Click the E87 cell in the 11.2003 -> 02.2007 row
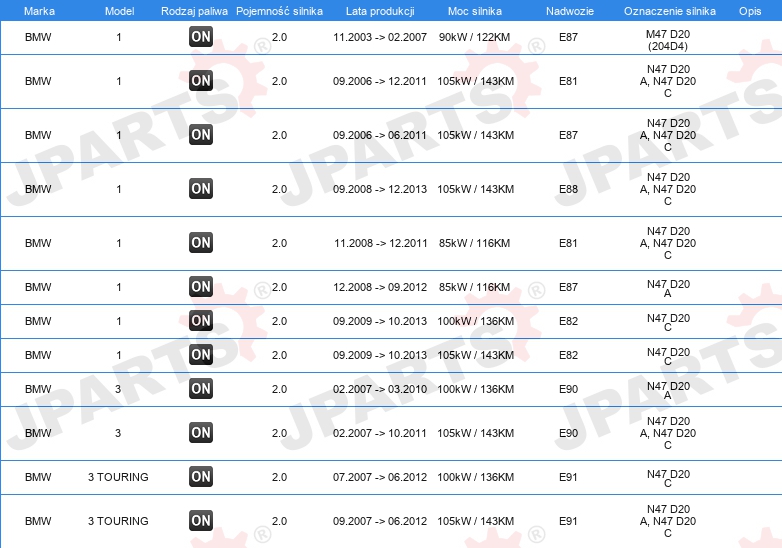Viewport: 782px width, 548px height. point(568,37)
